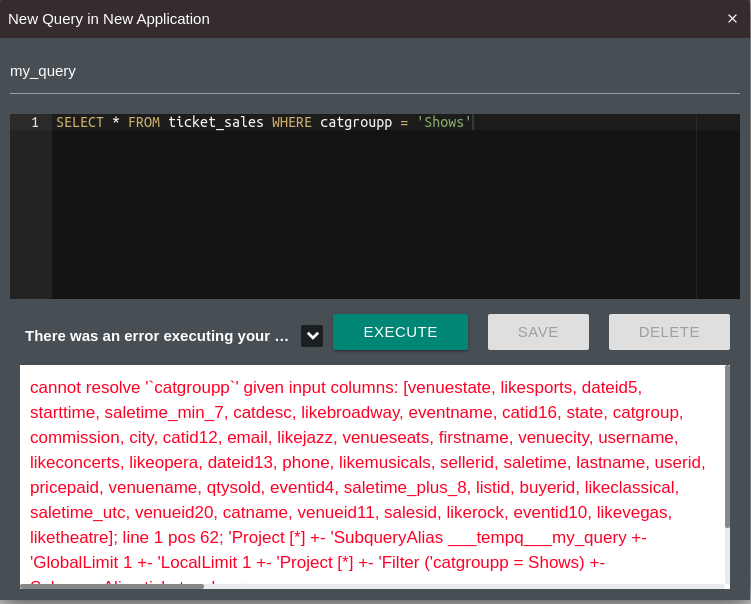Click 'likebroadway' in the error column list
Image resolution: width=751 pixels, height=604 pixels.
350,412
